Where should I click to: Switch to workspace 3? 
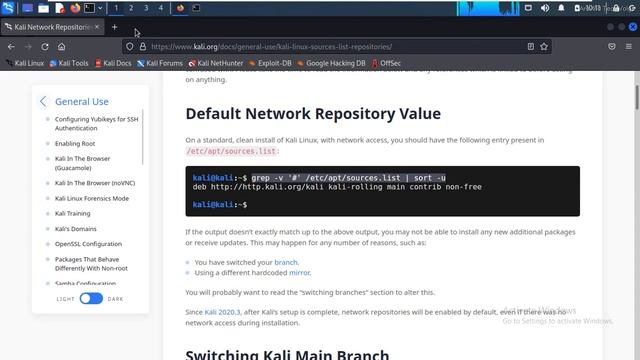coord(146,8)
